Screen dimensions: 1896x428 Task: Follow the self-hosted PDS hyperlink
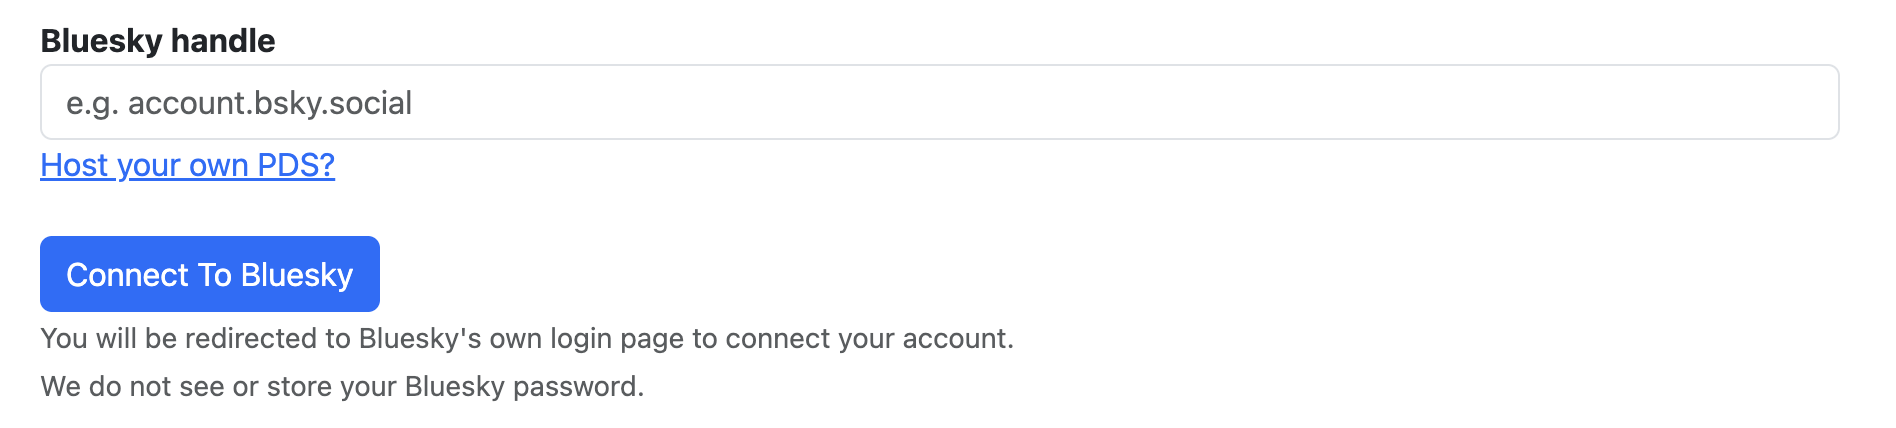(187, 165)
